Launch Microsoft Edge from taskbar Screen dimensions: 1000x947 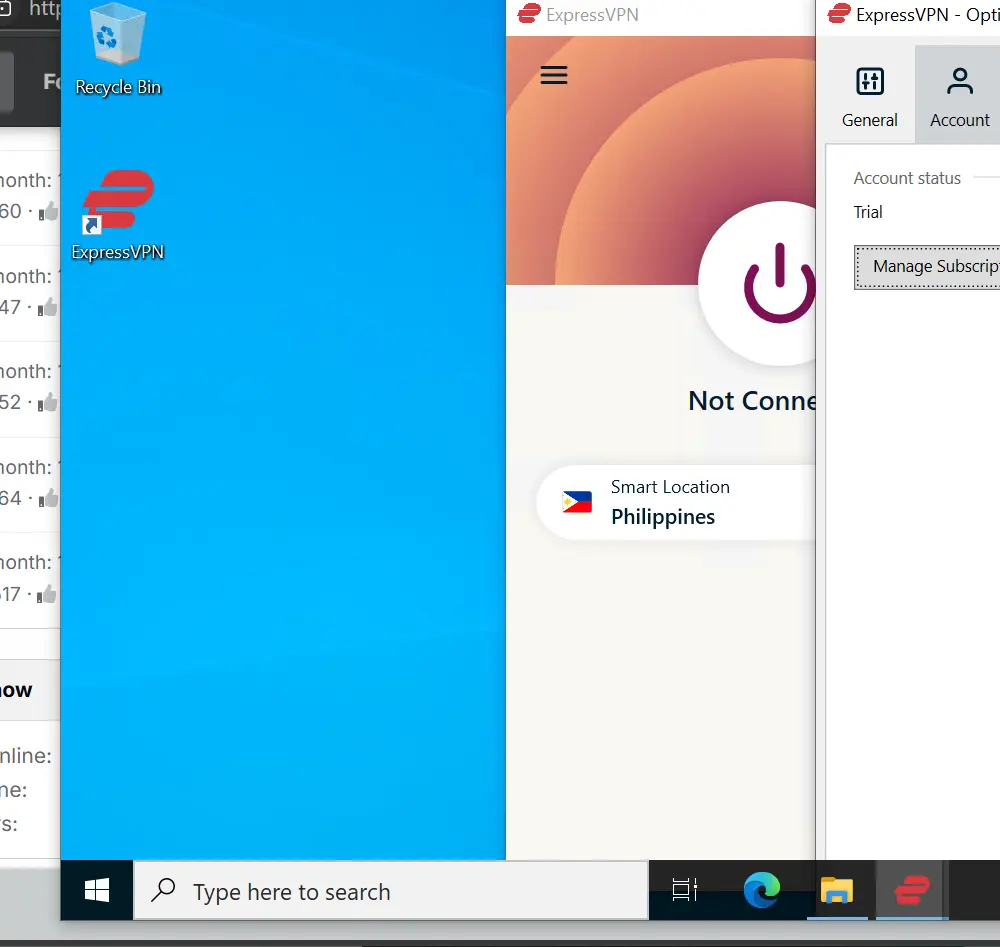(761, 890)
